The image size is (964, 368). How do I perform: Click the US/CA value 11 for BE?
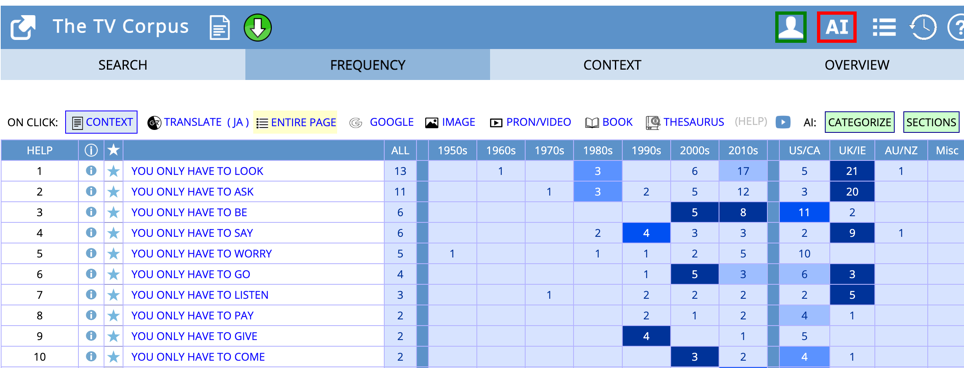click(x=804, y=213)
